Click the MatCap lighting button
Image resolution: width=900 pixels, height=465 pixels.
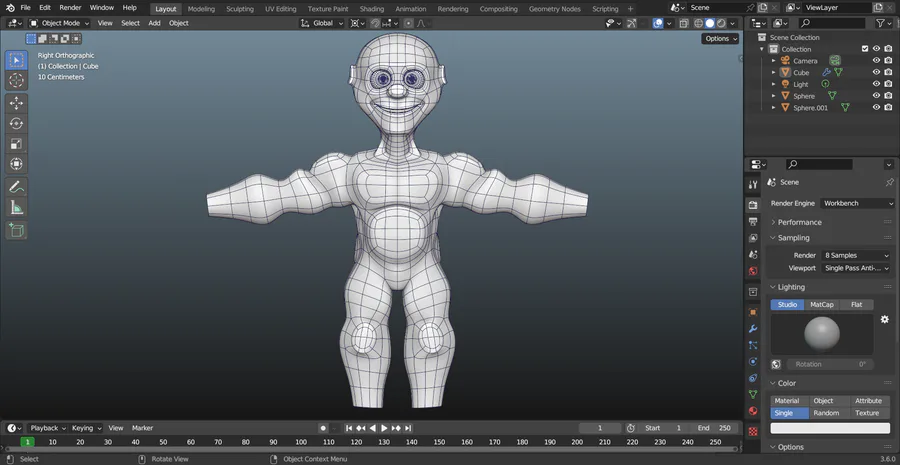coord(822,304)
